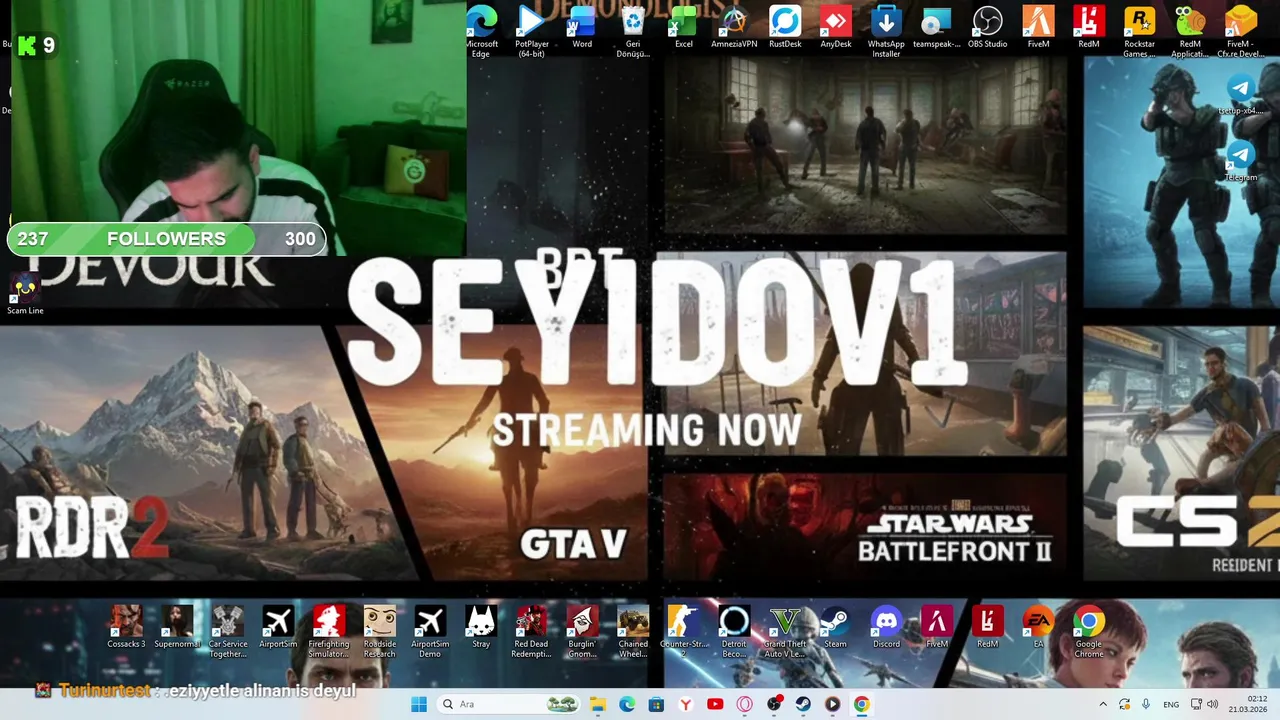The width and height of the screenshot is (1280, 720).
Task: Open the Counter-Strike 2 desktop shortcut
Action: click(684, 631)
